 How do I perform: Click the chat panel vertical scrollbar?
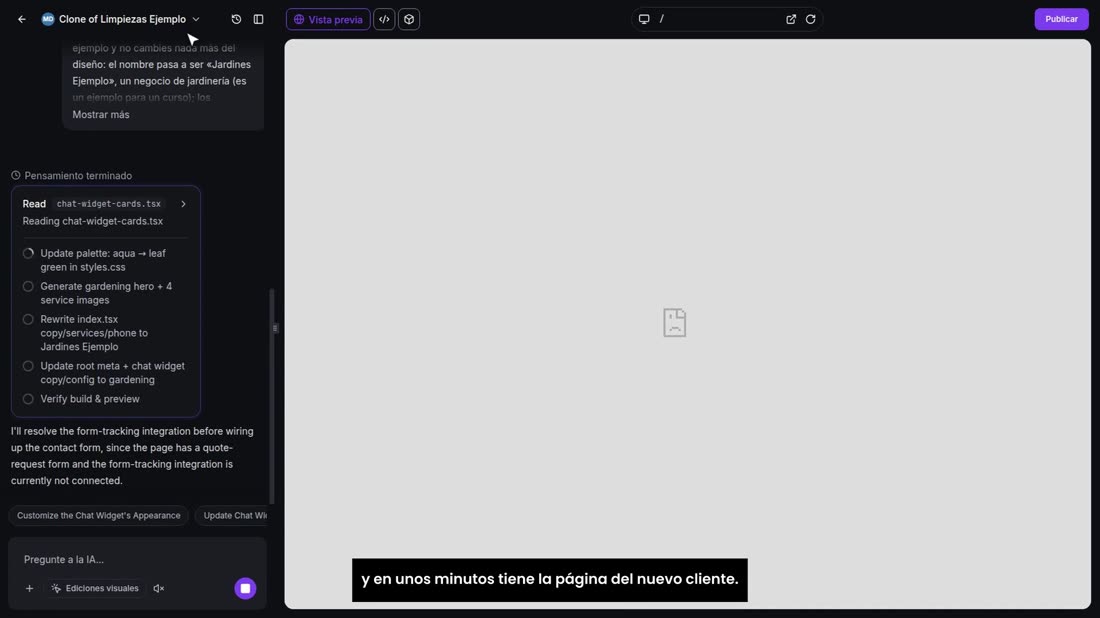(271, 396)
